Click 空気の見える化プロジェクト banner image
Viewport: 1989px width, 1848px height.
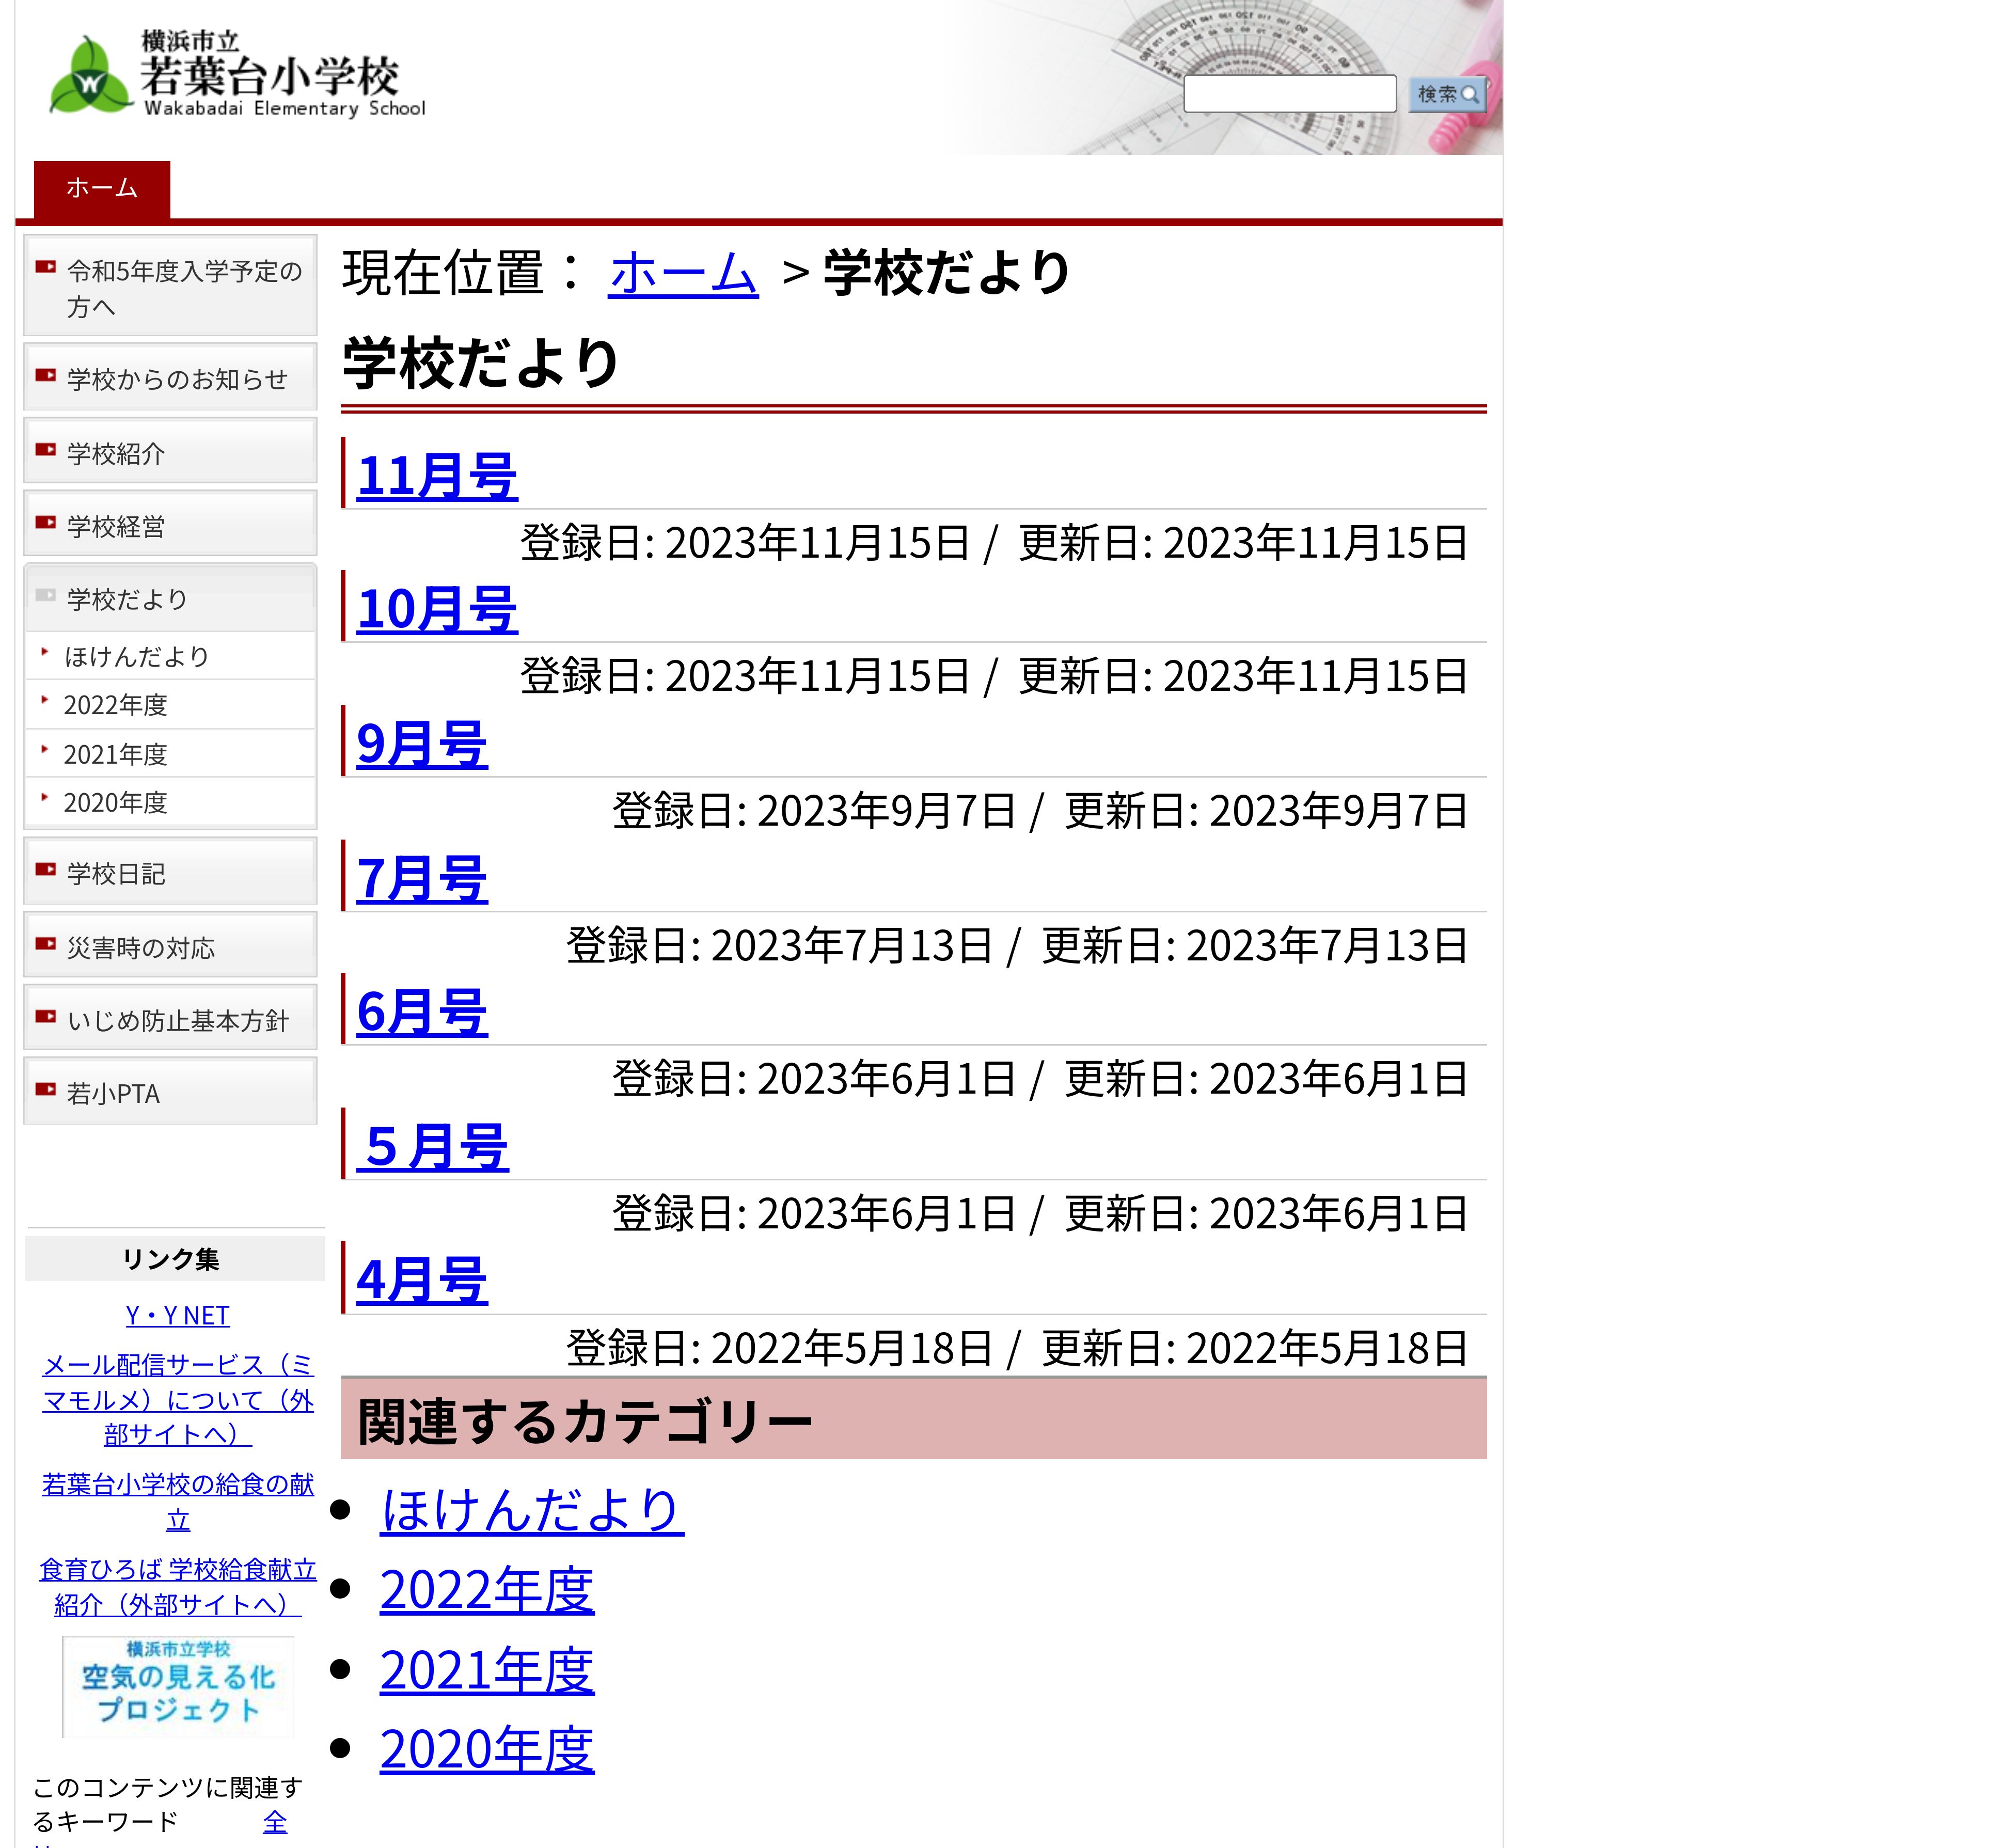177,1687
